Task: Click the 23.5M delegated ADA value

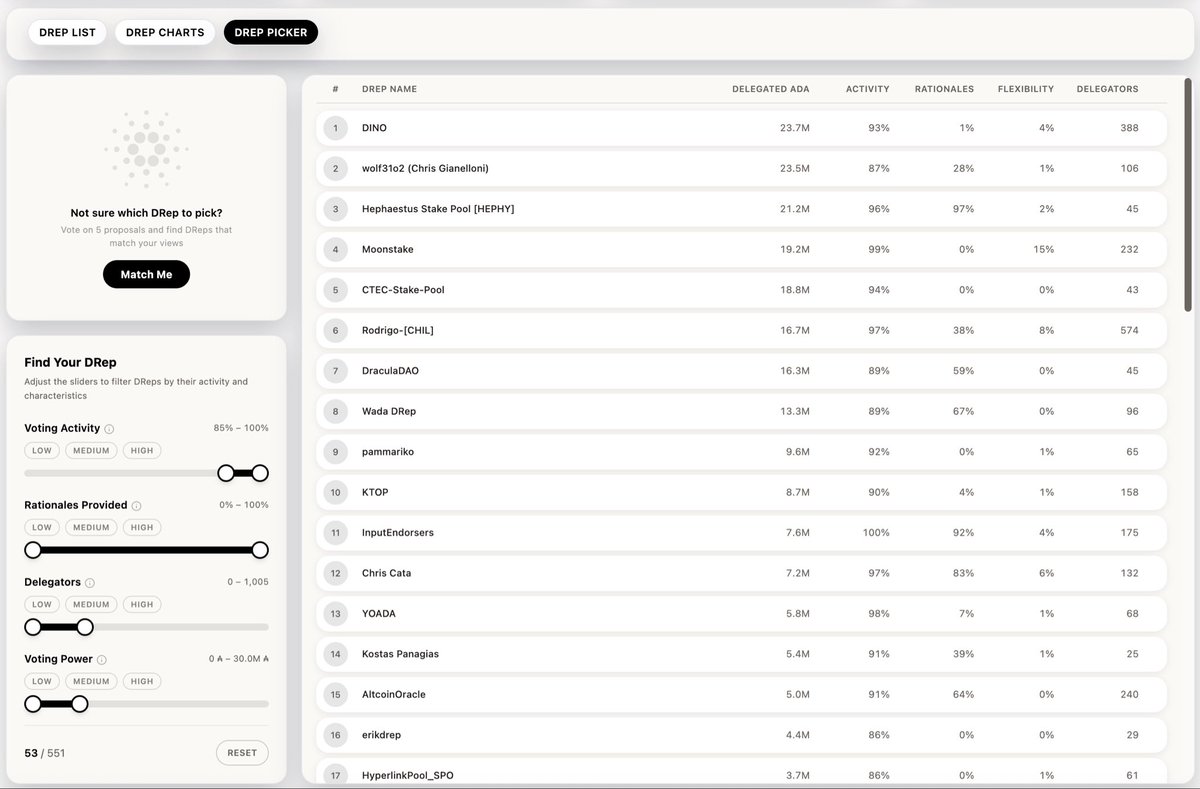Action: pos(795,168)
